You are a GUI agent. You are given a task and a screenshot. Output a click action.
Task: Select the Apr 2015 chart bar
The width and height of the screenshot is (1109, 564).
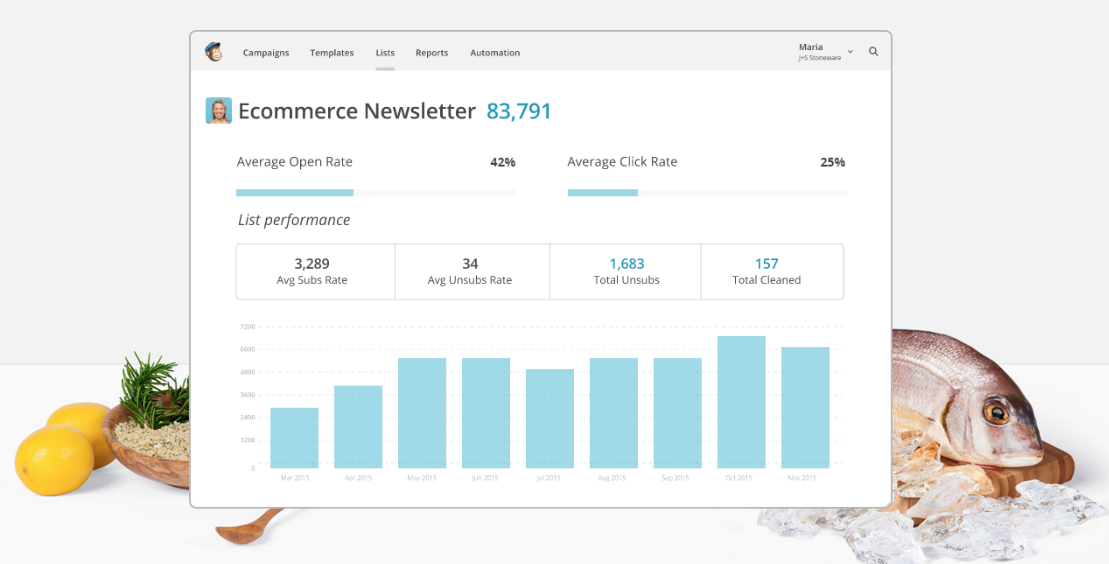359,427
